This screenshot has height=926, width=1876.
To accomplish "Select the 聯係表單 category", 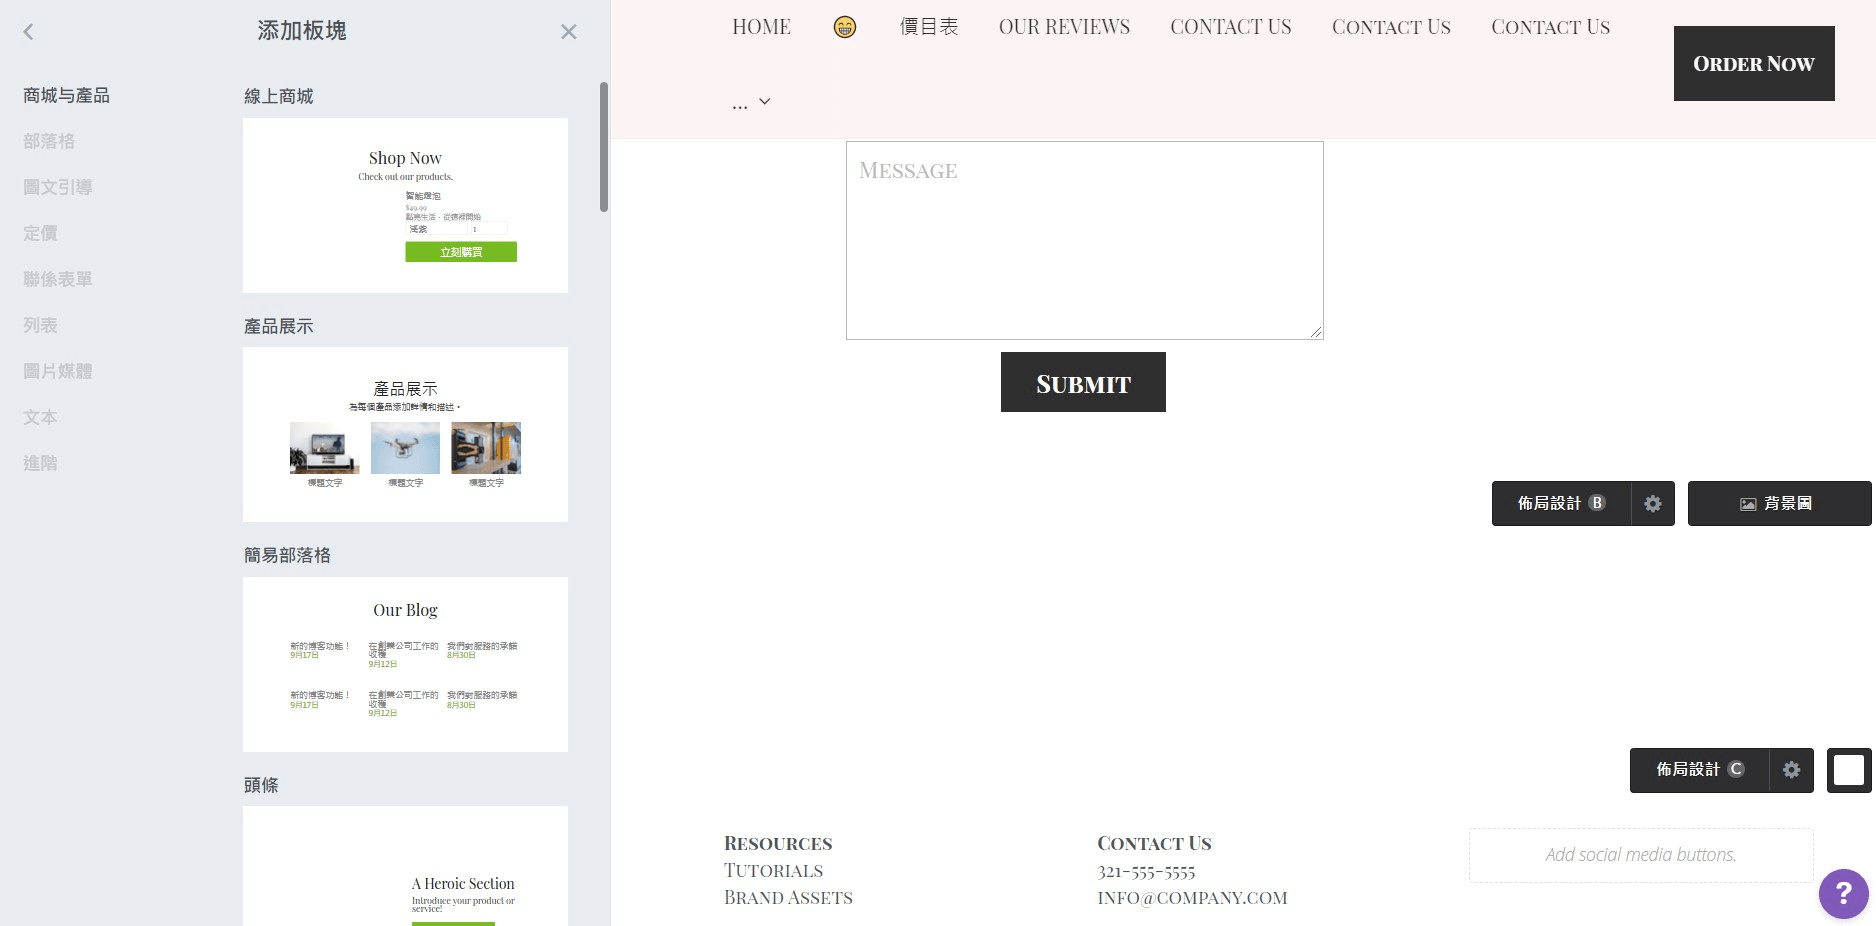I will click(58, 280).
